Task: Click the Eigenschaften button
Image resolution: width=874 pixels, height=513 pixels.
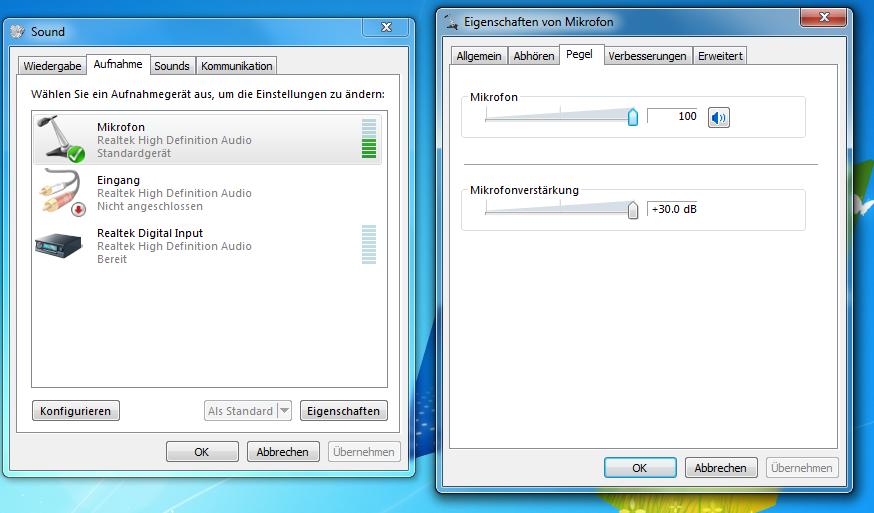Action: [x=343, y=411]
